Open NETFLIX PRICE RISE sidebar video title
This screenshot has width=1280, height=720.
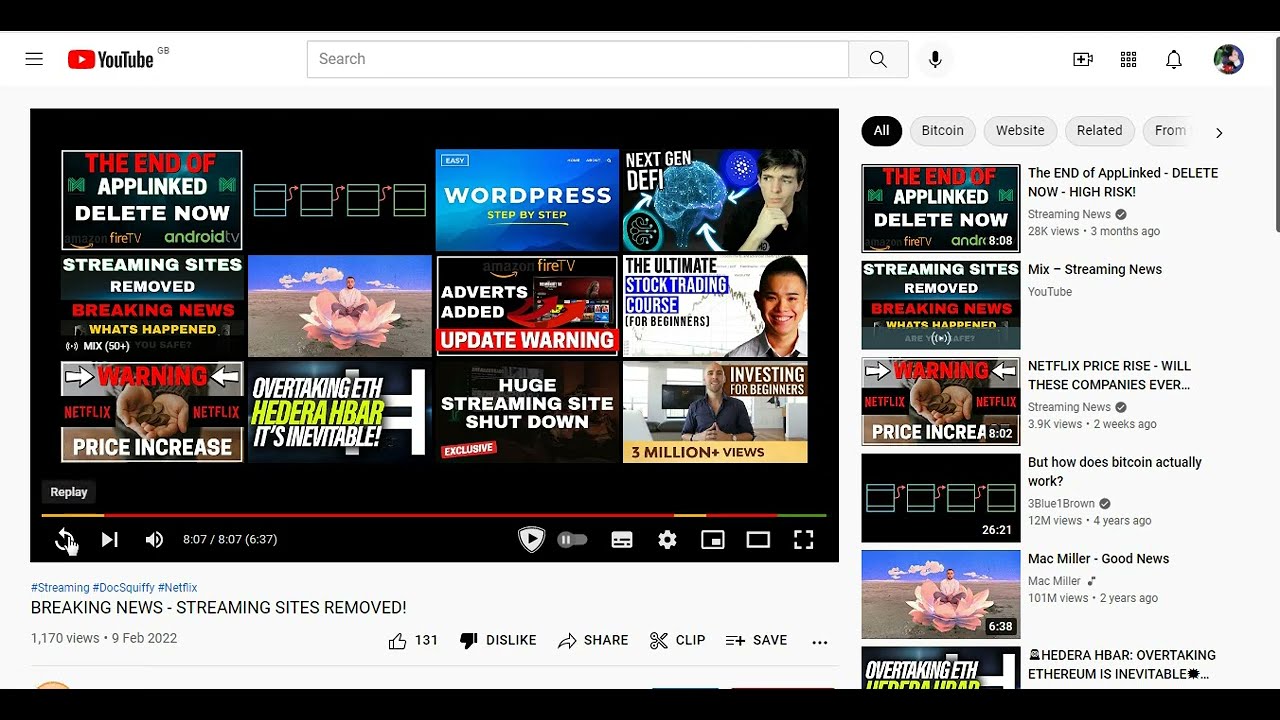click(x=1109, y=375)
